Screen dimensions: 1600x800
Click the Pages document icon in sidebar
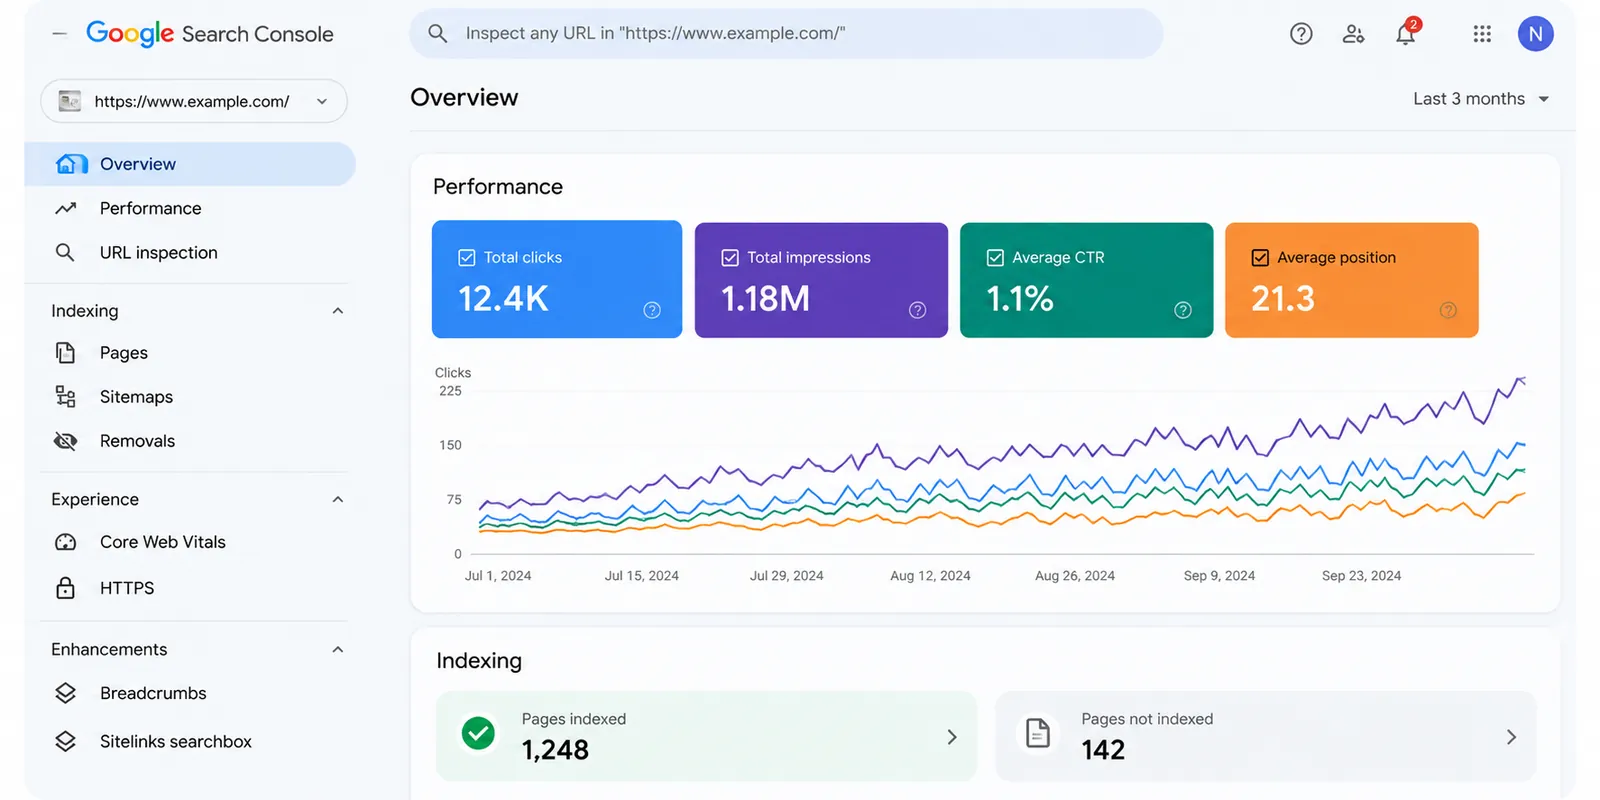(65, 352)
